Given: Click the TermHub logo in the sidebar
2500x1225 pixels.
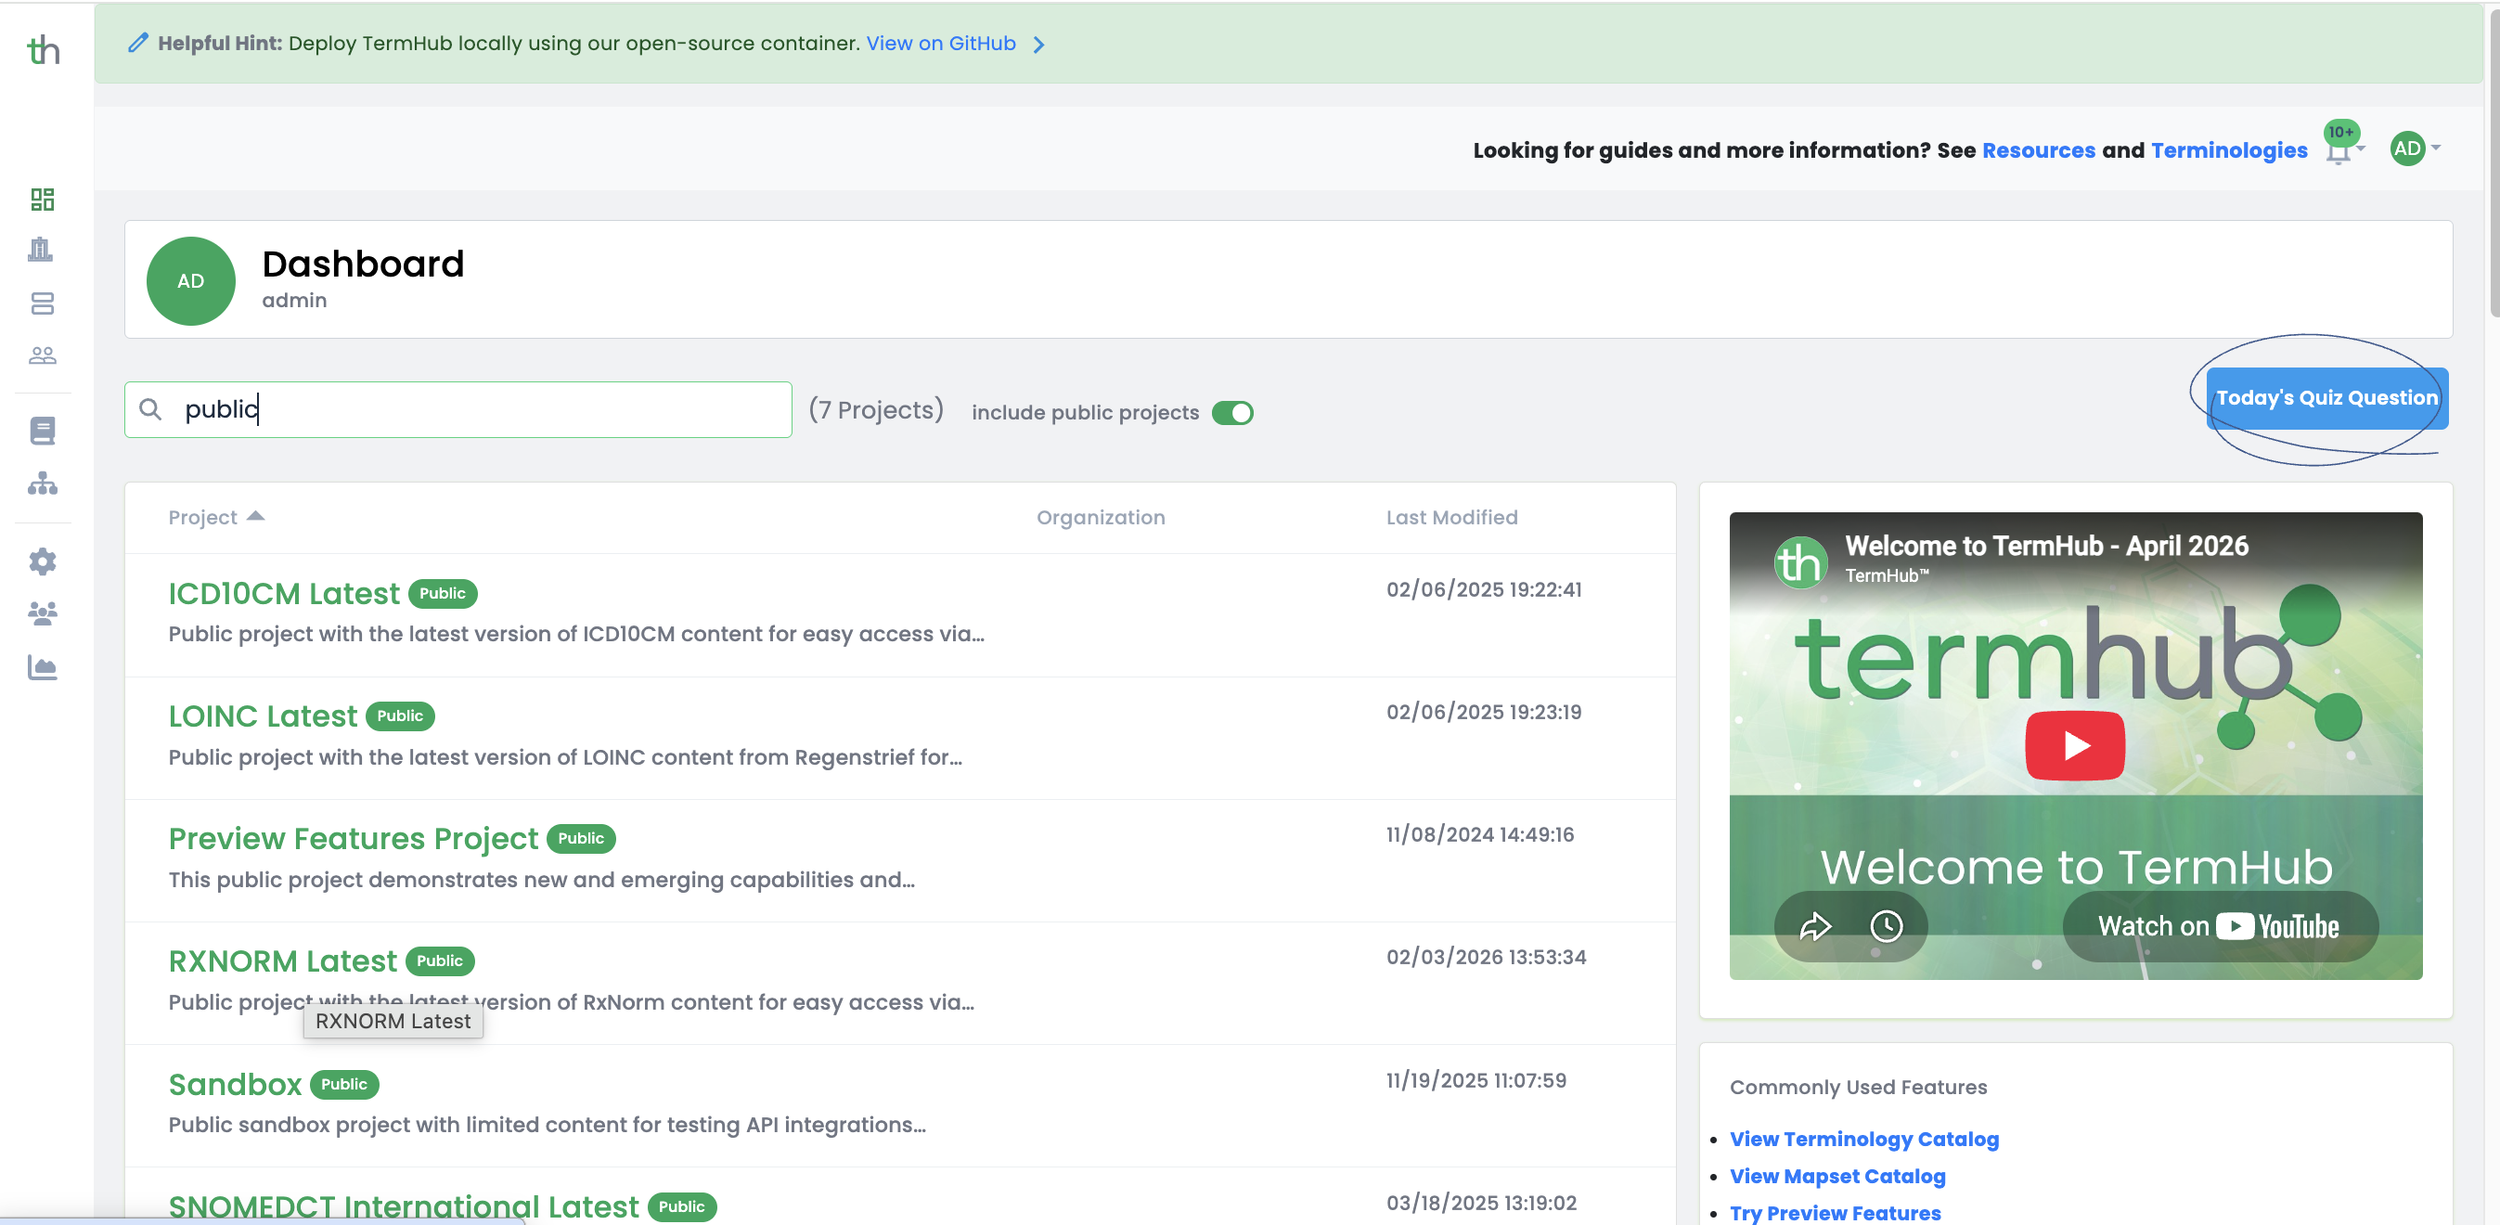Looking at the screenshot, I should pyautogui.click(x=43, y=49).
